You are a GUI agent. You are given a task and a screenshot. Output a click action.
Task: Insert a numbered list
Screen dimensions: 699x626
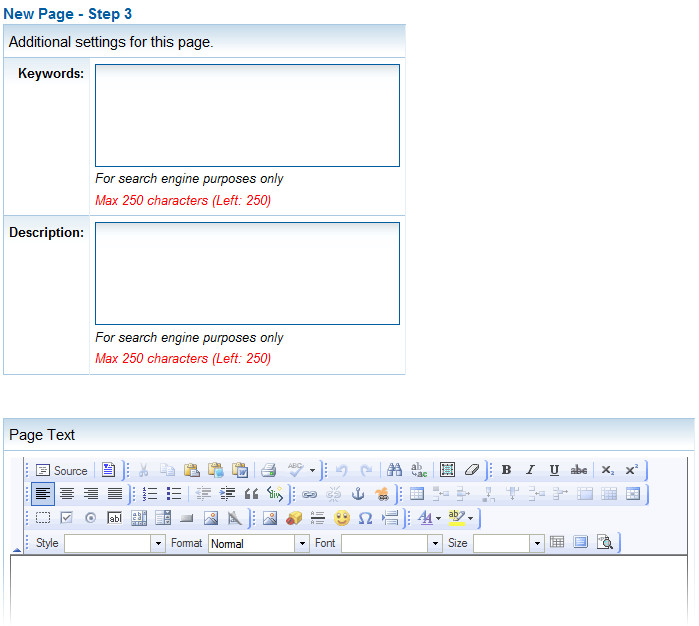pos(150,494)
